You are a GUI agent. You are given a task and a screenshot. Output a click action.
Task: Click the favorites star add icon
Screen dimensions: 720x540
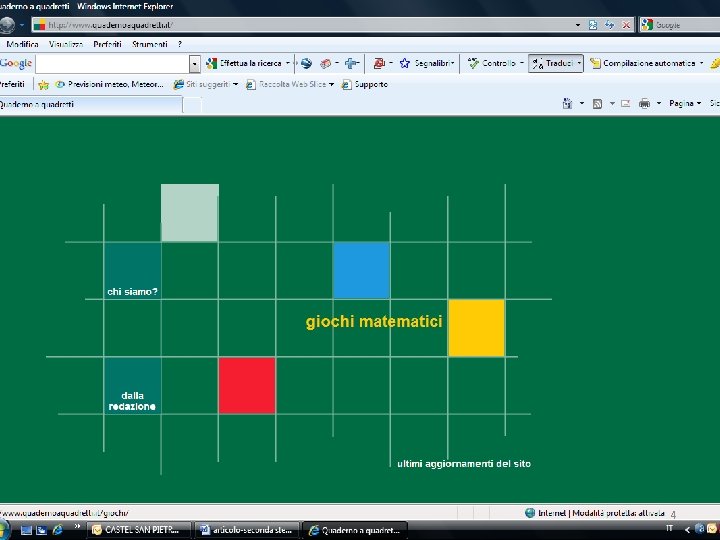44,84
